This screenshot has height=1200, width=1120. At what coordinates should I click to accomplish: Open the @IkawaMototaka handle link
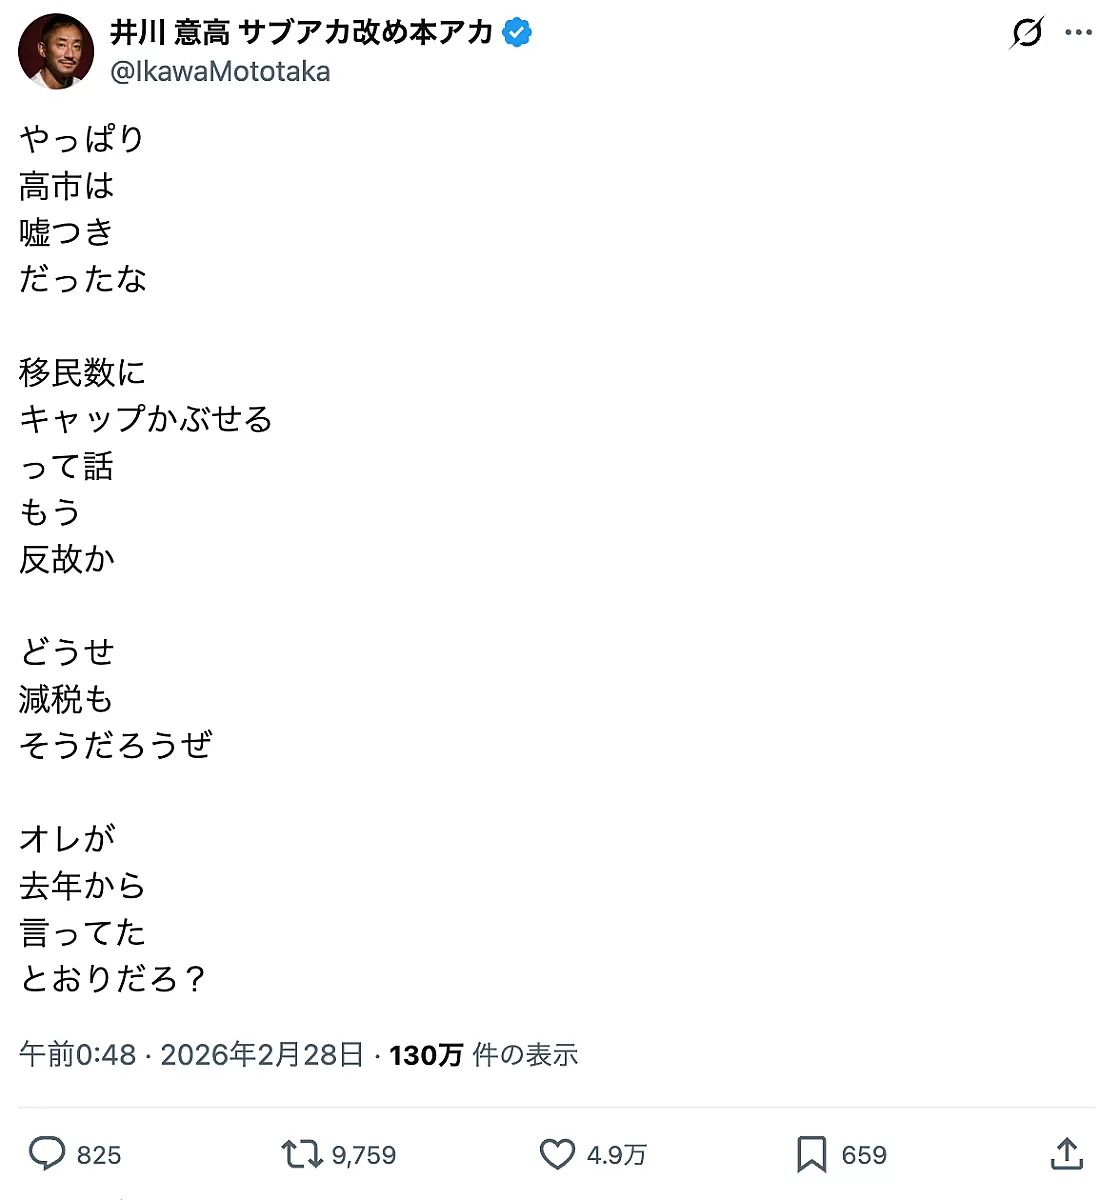[x=220, y=72]
